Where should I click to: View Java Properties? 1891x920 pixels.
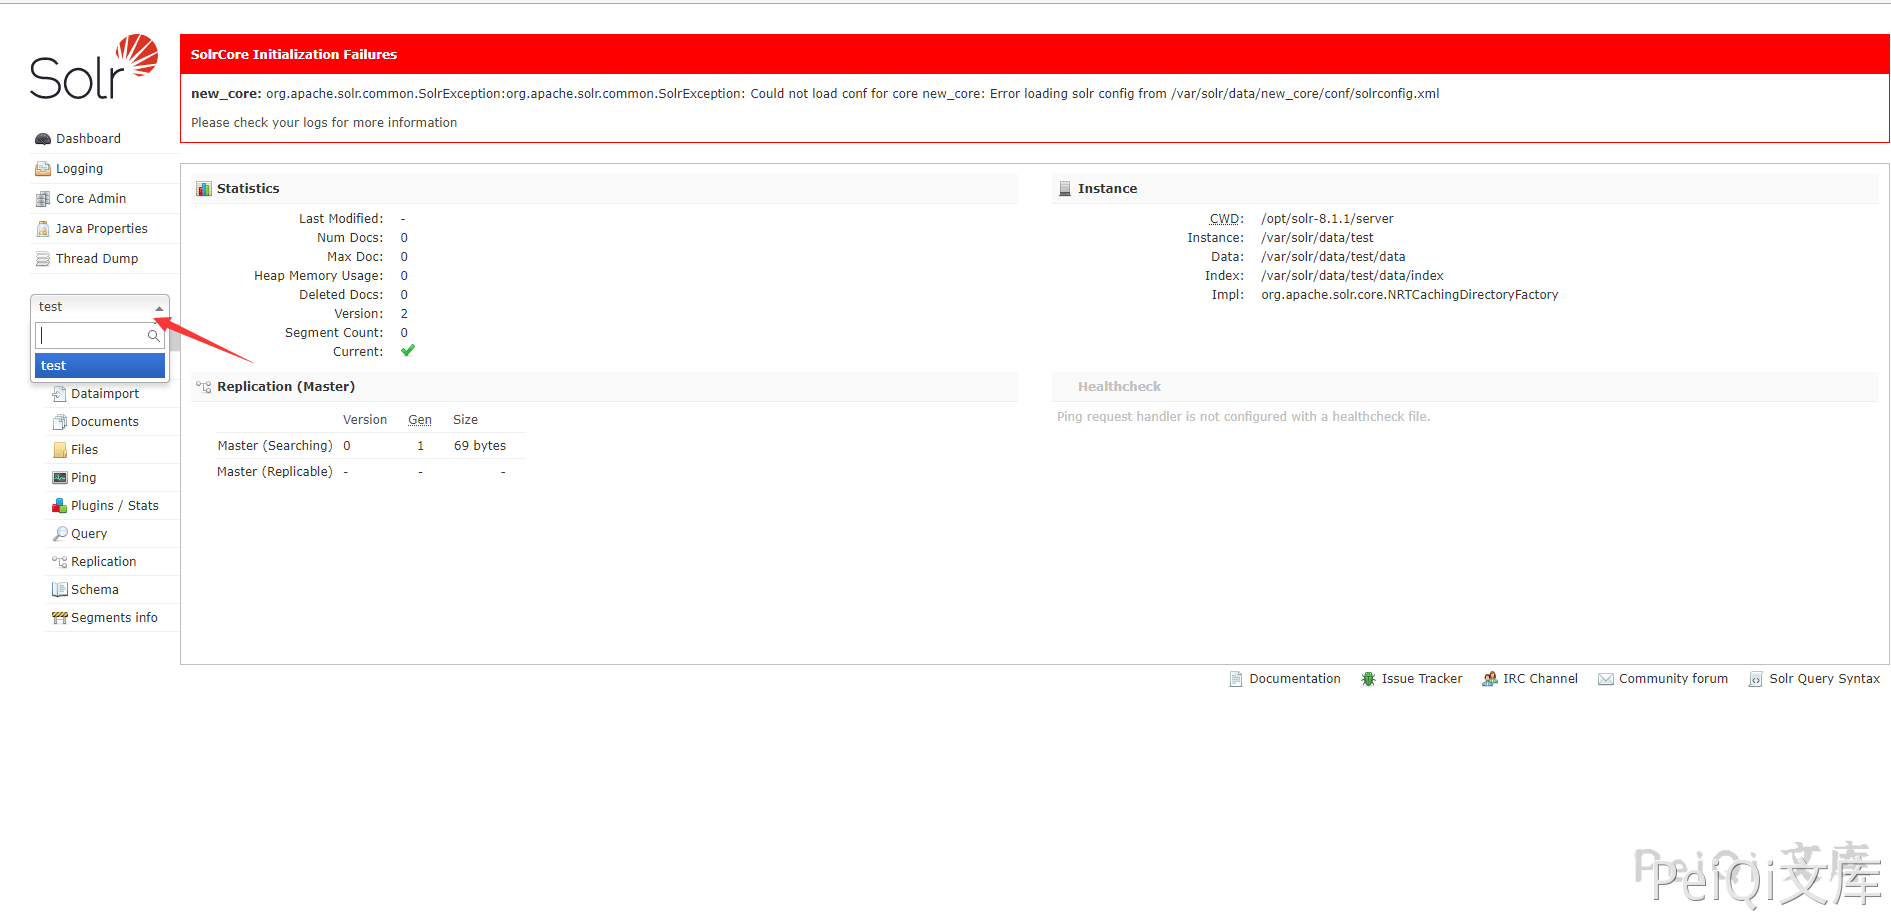coord(101,229)
